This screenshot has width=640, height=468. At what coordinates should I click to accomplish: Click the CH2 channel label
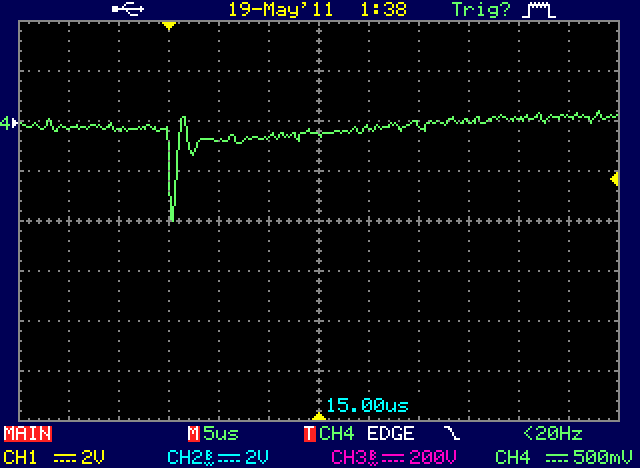pyautogui.click(x=187, y=457)
